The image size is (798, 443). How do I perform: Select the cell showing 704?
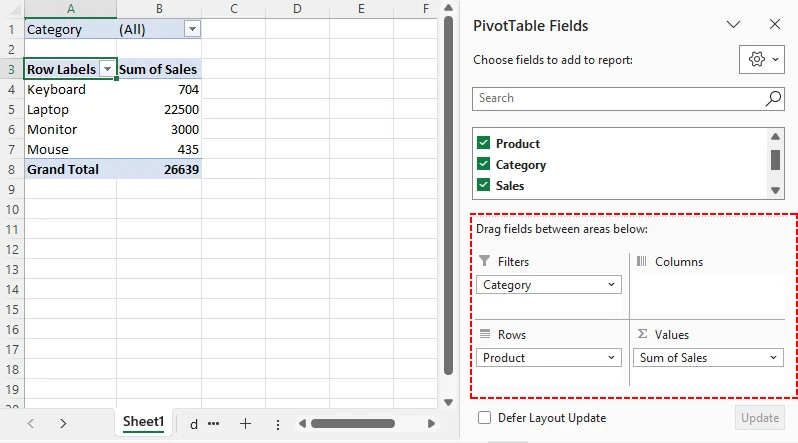pyautogui.click(x=159, y=89)
